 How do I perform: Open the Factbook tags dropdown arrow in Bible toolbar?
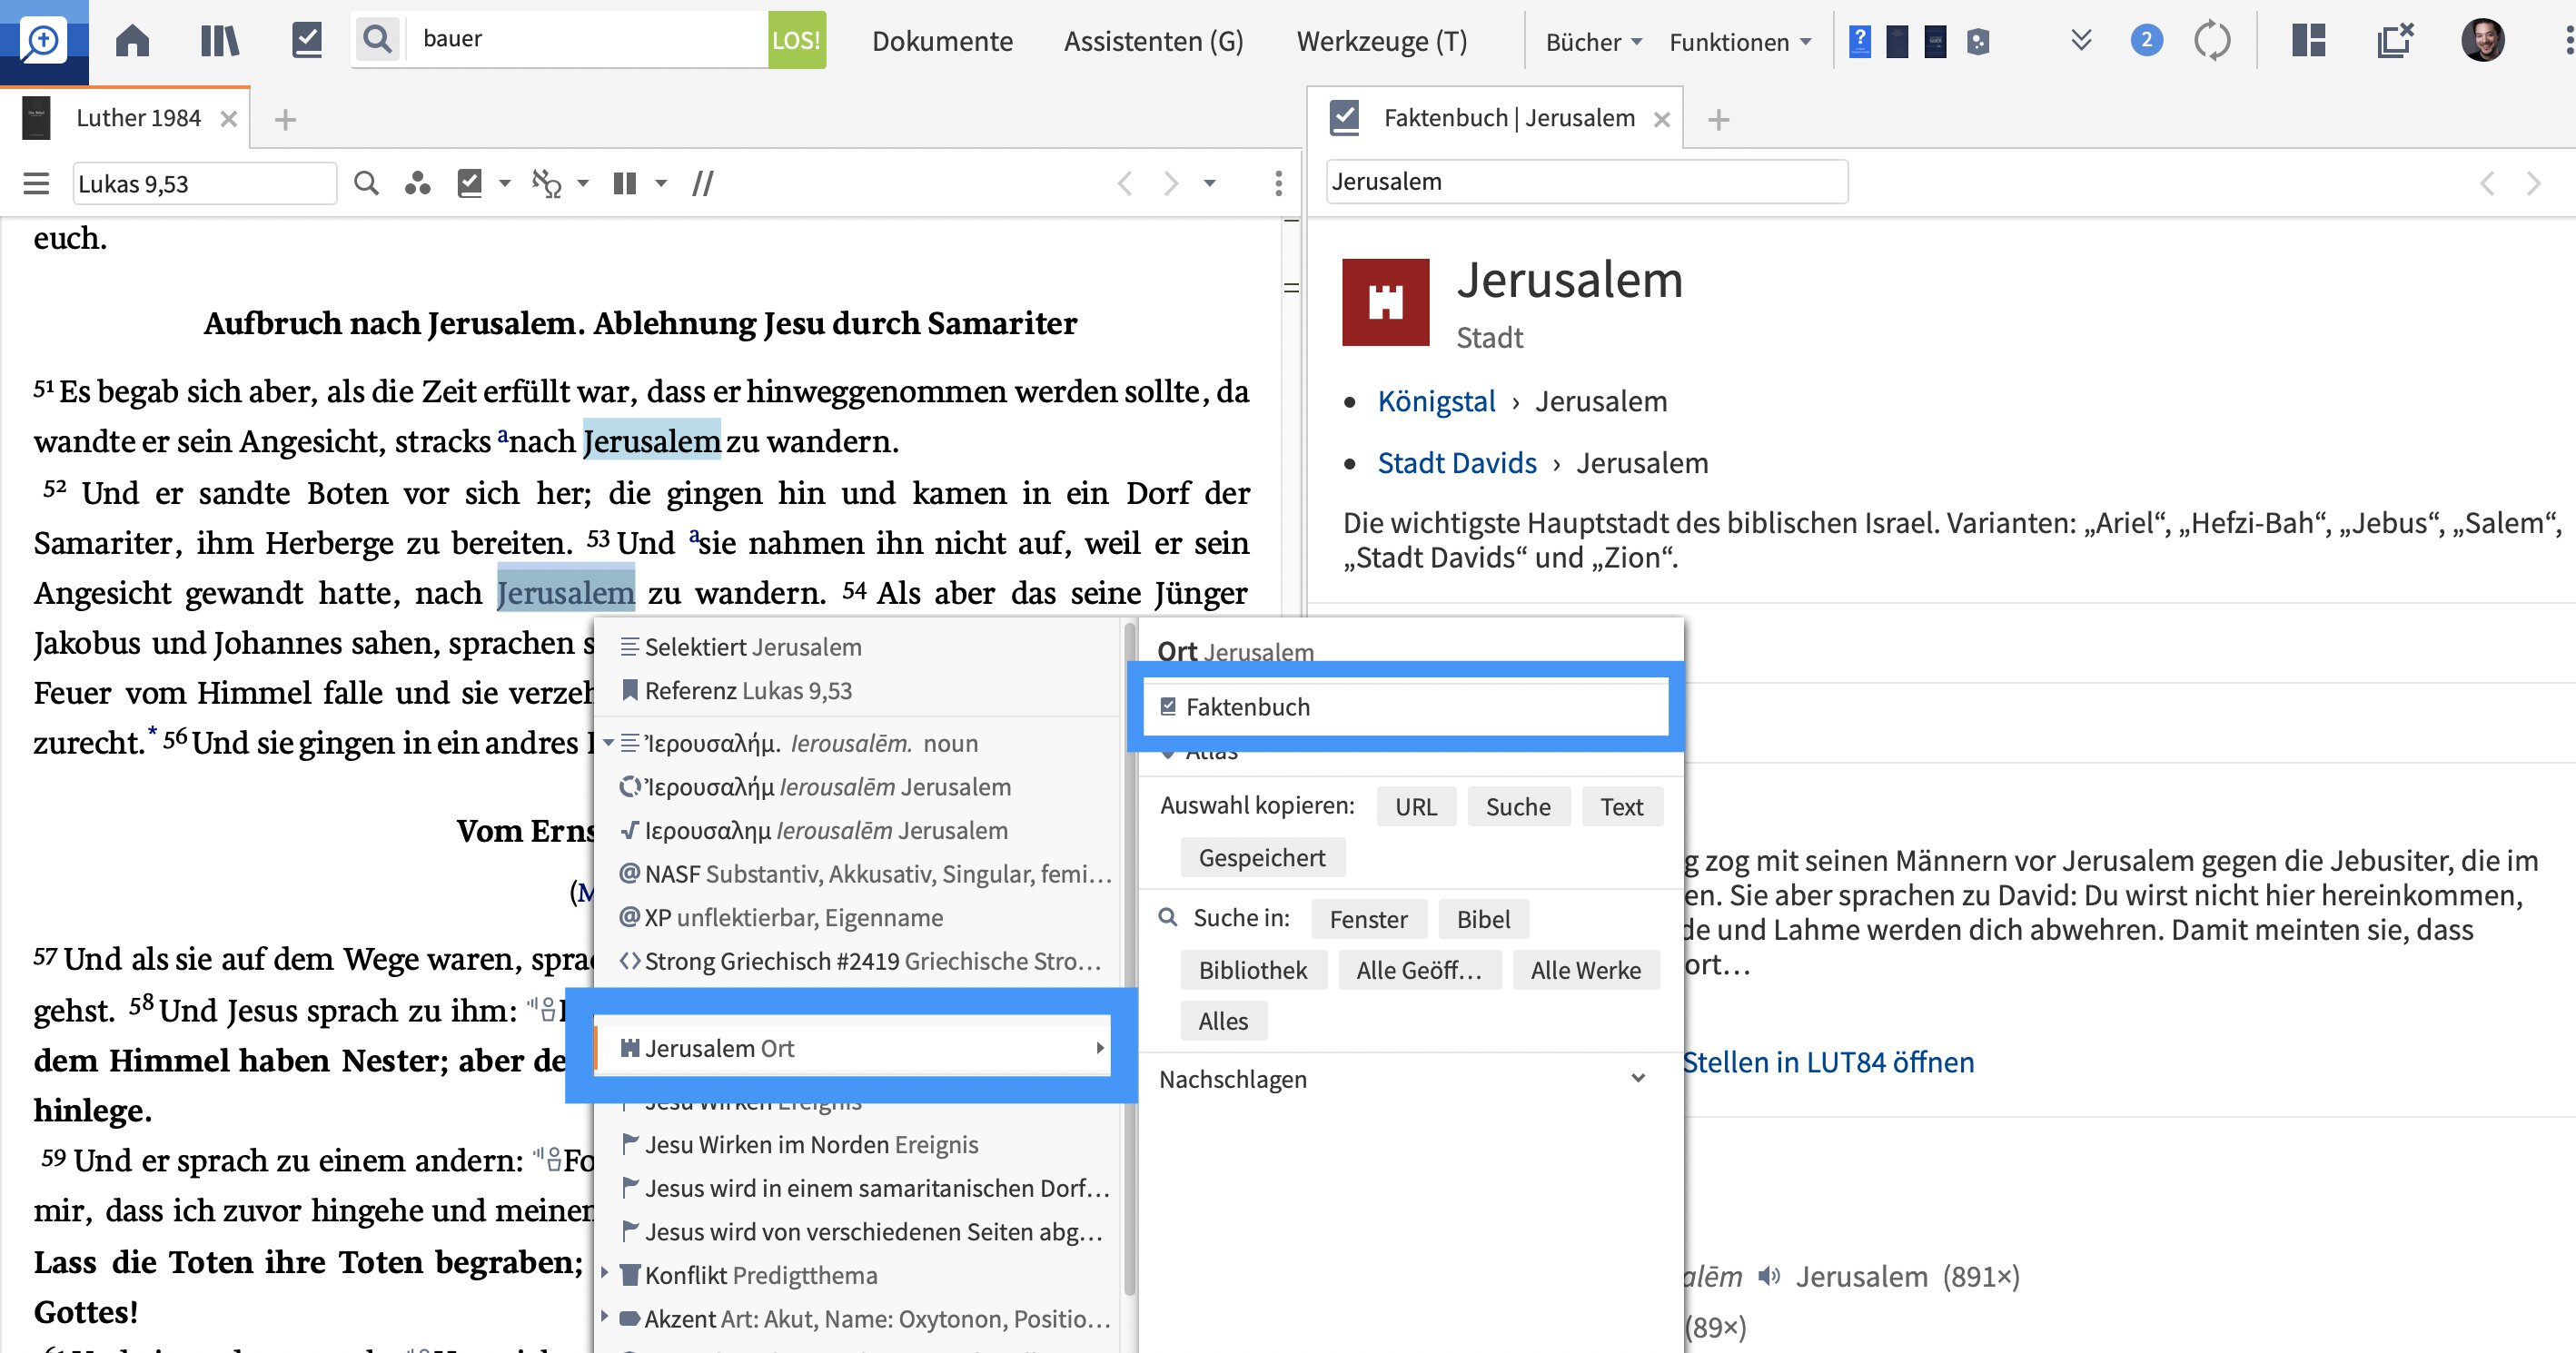[x=504, y=183]
